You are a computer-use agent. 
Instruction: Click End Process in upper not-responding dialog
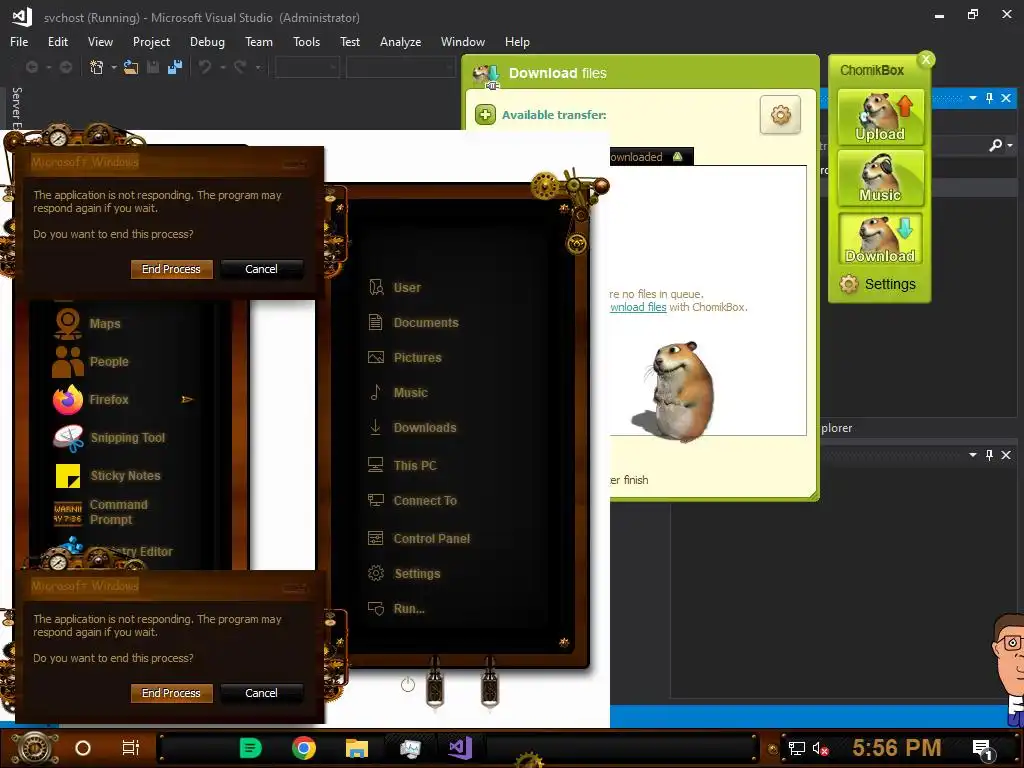(171, 269)
